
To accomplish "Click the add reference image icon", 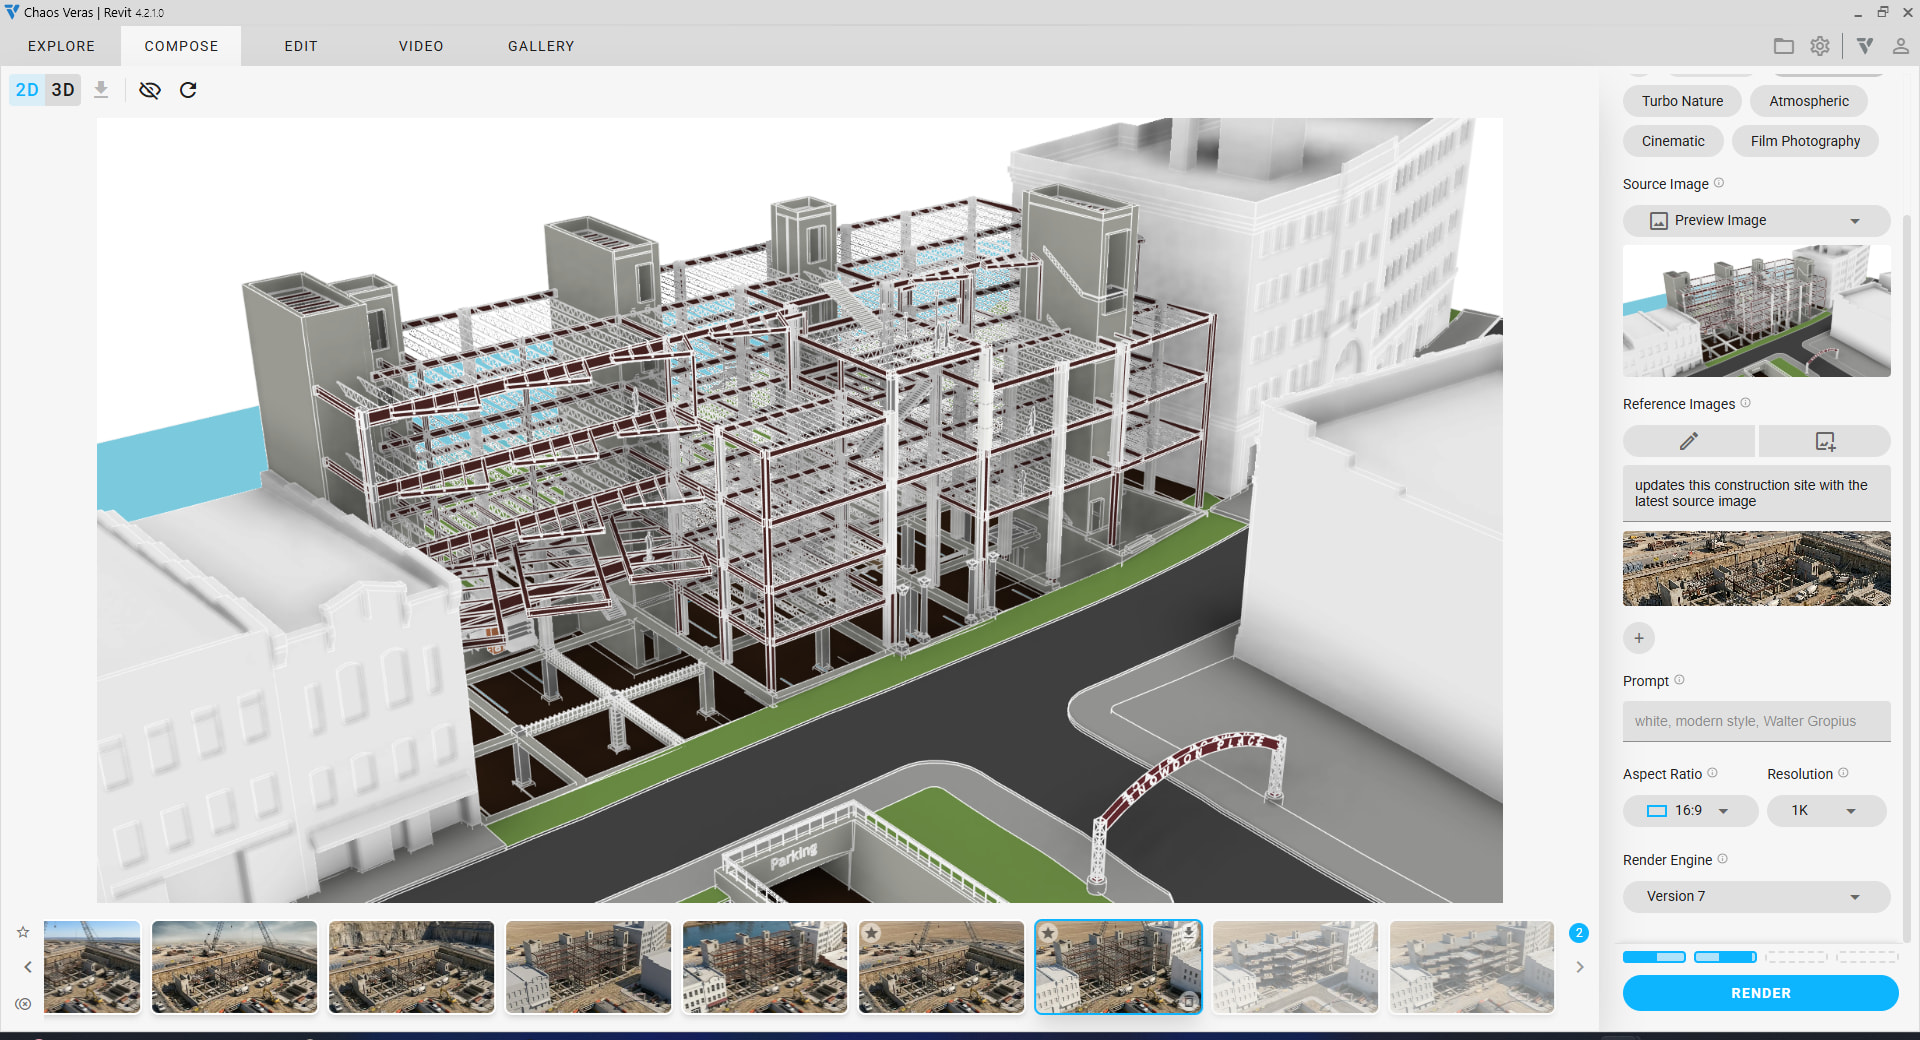I will click(1824, 441).
